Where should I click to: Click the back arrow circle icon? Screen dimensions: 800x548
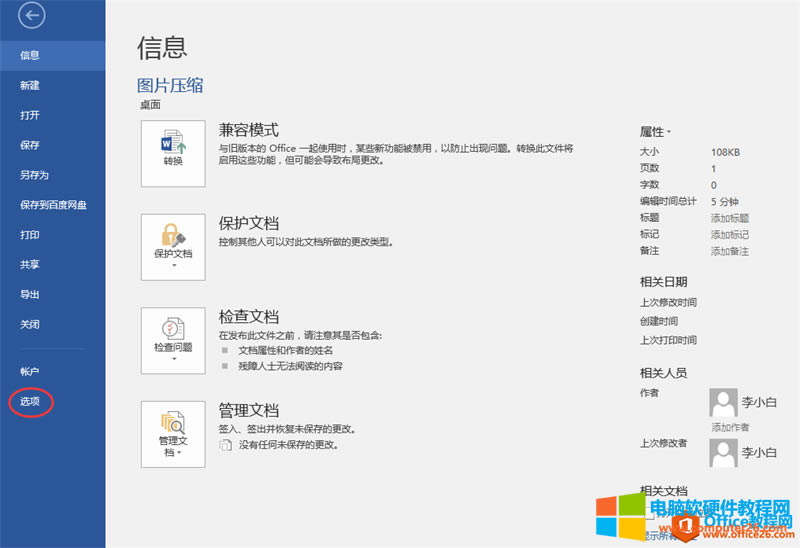(x=32, y=16)
